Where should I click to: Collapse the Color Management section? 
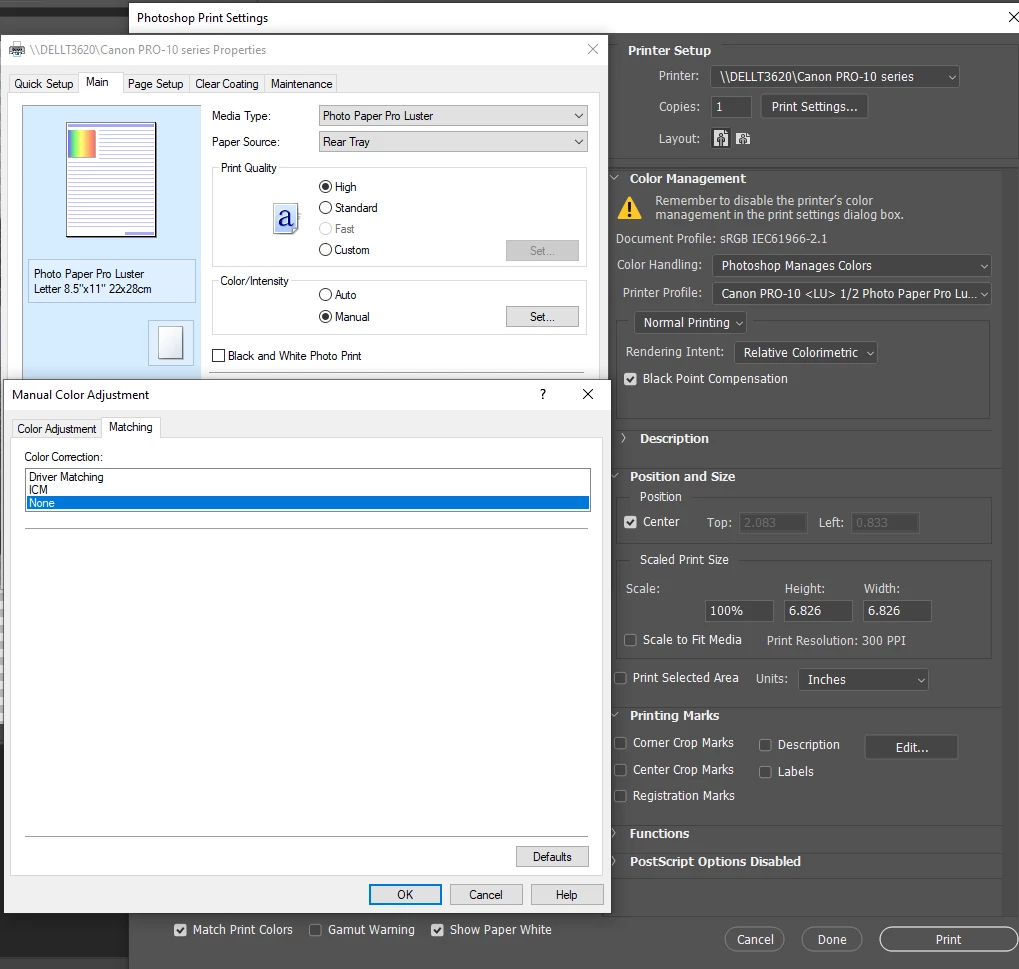click(x=615, y=177)
